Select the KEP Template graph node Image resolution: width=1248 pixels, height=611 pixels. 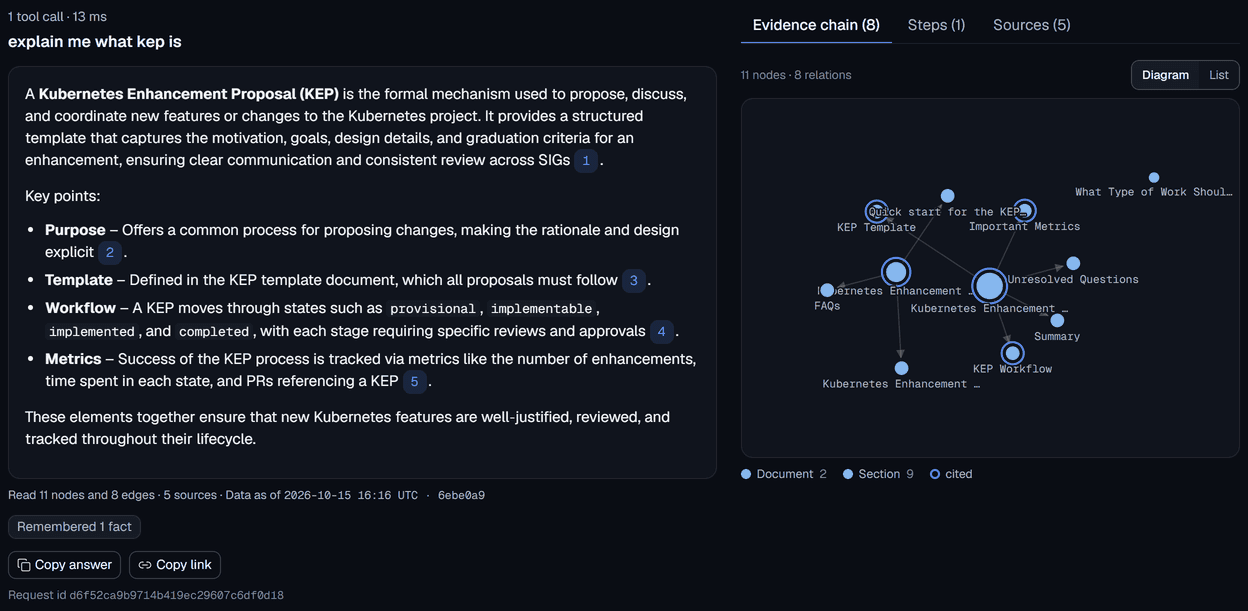click(x=877, y=210)
